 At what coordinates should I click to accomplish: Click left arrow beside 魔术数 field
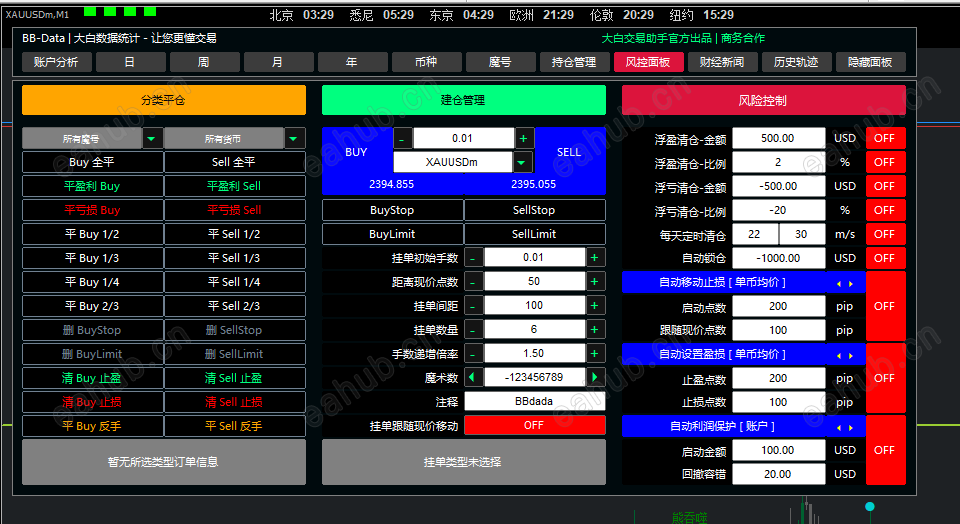pos(473,377)
